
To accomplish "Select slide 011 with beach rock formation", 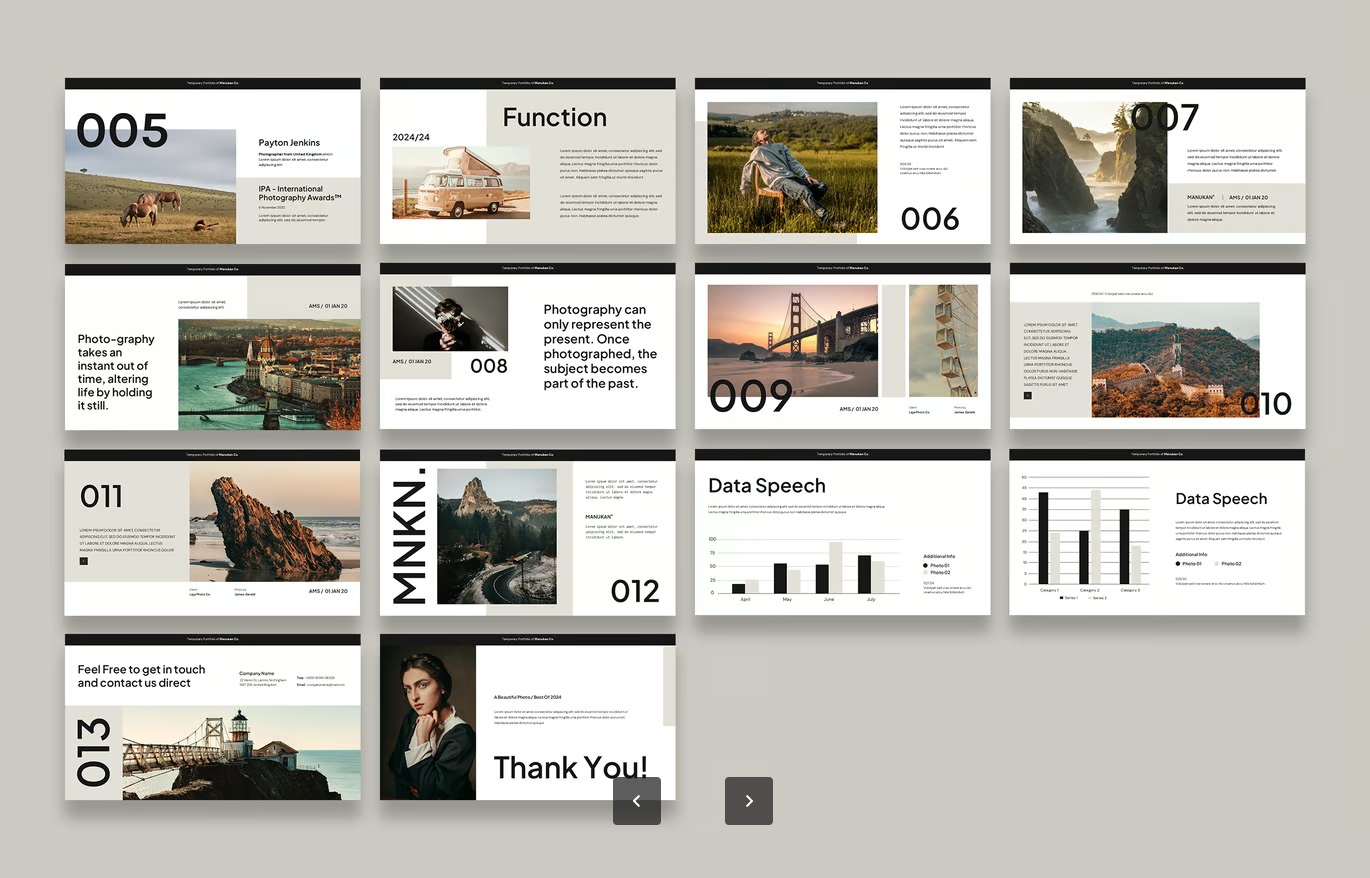I will [212, 533].
